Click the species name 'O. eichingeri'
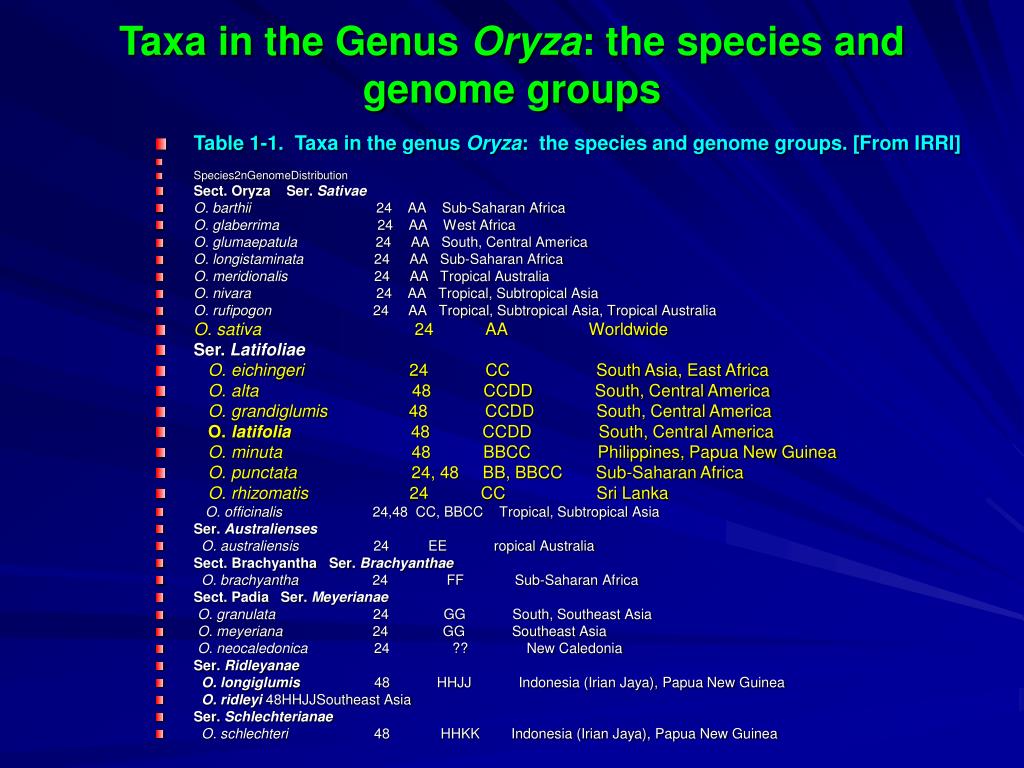 [x=257, y=371]
